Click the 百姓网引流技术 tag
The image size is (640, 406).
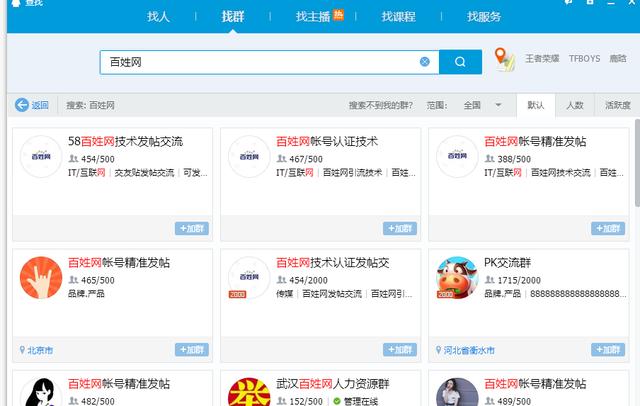click(352, 173)
